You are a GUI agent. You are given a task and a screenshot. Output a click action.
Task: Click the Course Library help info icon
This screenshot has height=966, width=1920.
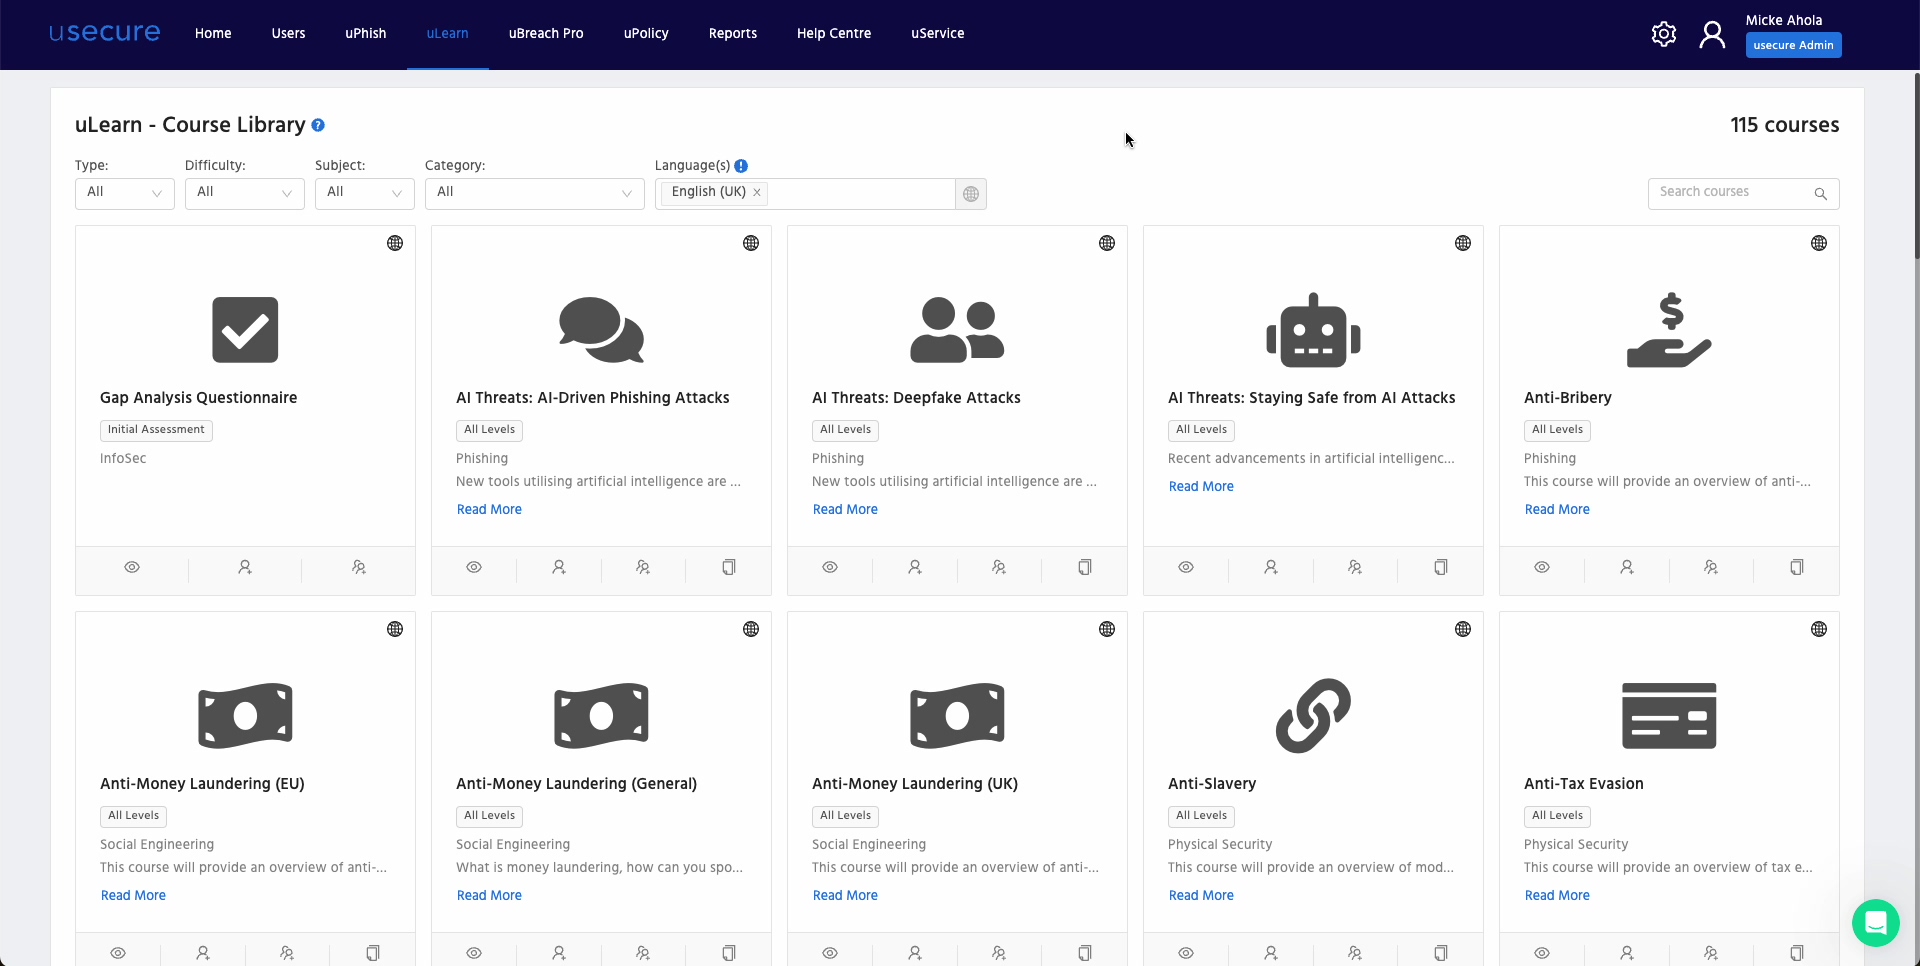pyautogui.click(x=318, y=126)
